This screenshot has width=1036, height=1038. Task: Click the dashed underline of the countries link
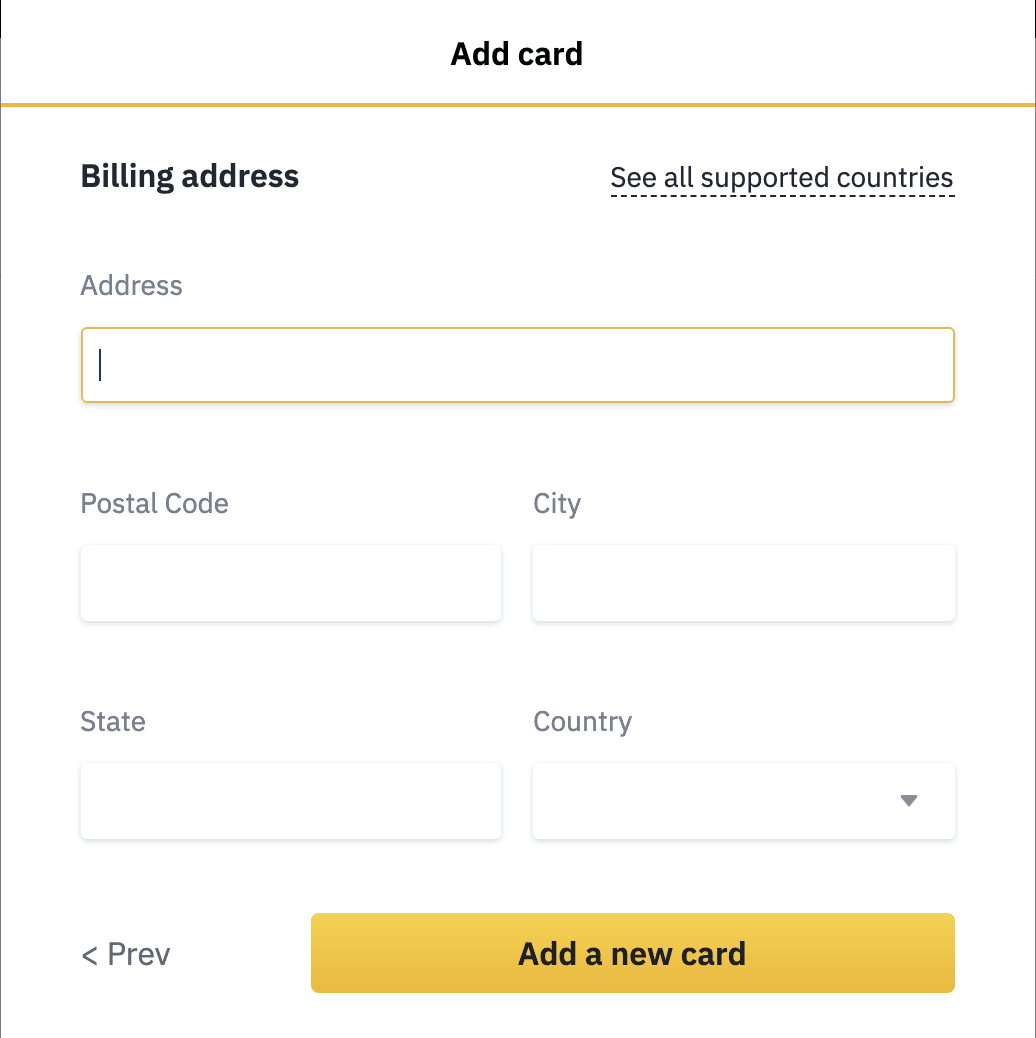782,195
